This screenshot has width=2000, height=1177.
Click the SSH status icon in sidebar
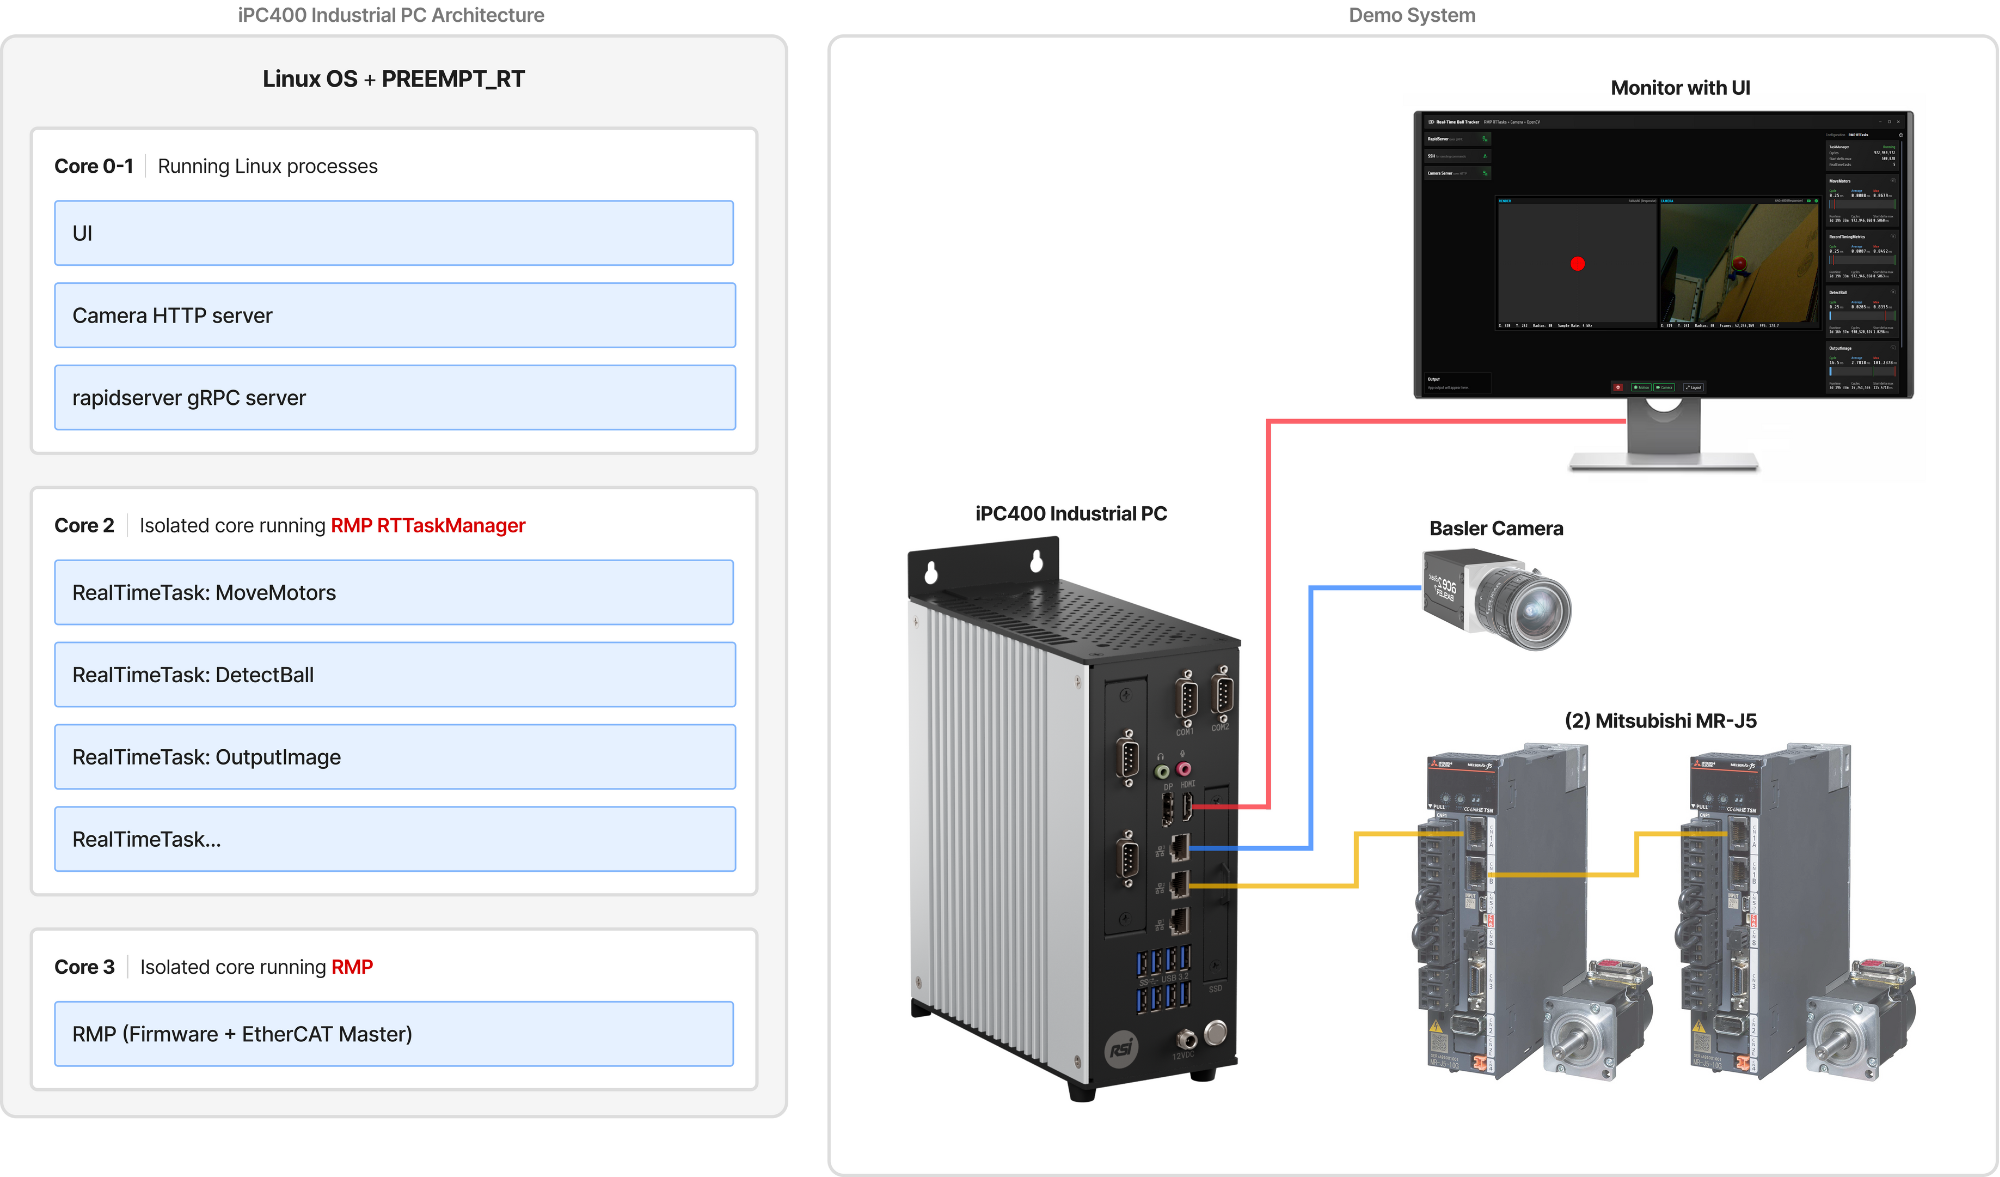pos(1485,156)
